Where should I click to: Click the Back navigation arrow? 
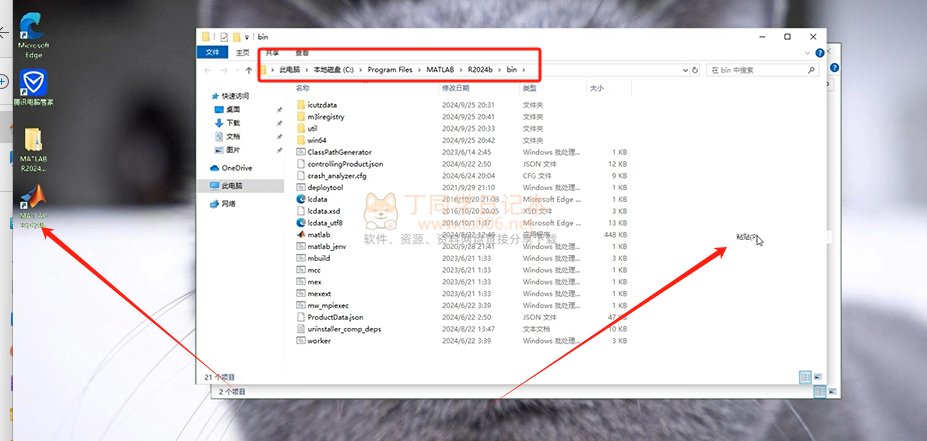pos(208,70)
